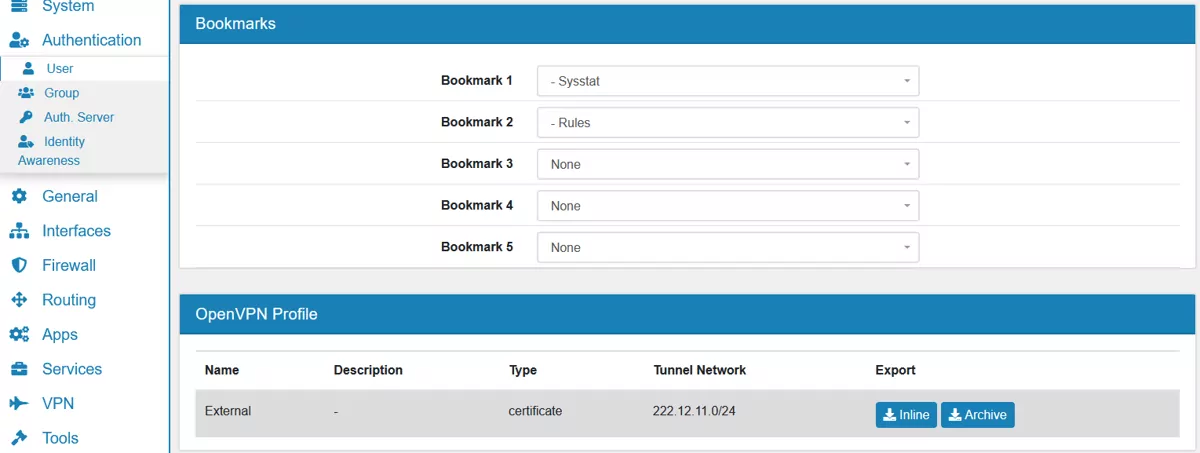Click the Apps gears icon

[x=19, y=335]
